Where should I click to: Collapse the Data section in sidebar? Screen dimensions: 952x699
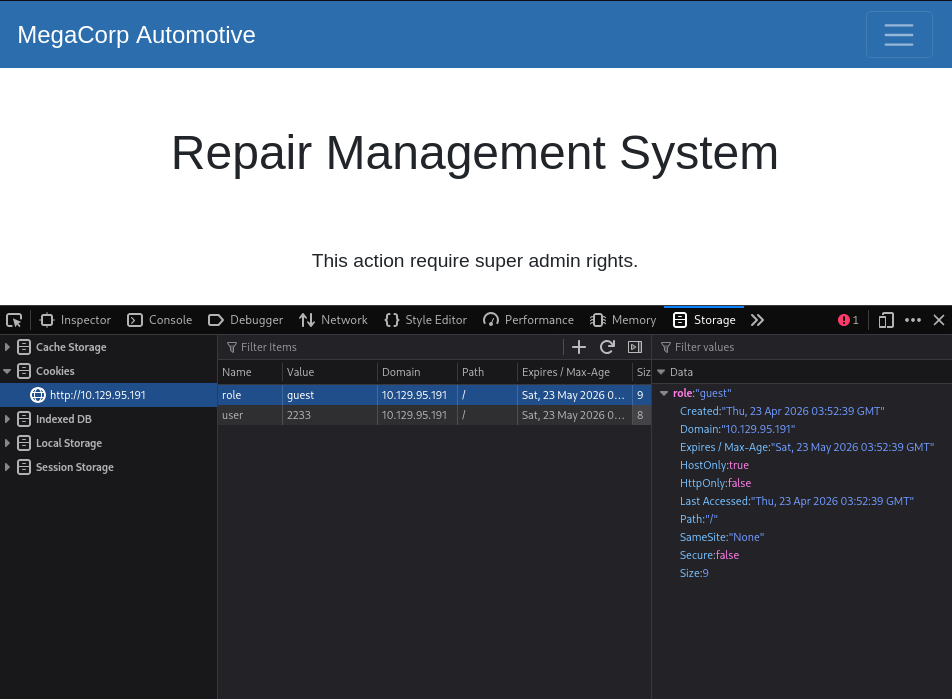pyautogui.click(x=661, y=372)
